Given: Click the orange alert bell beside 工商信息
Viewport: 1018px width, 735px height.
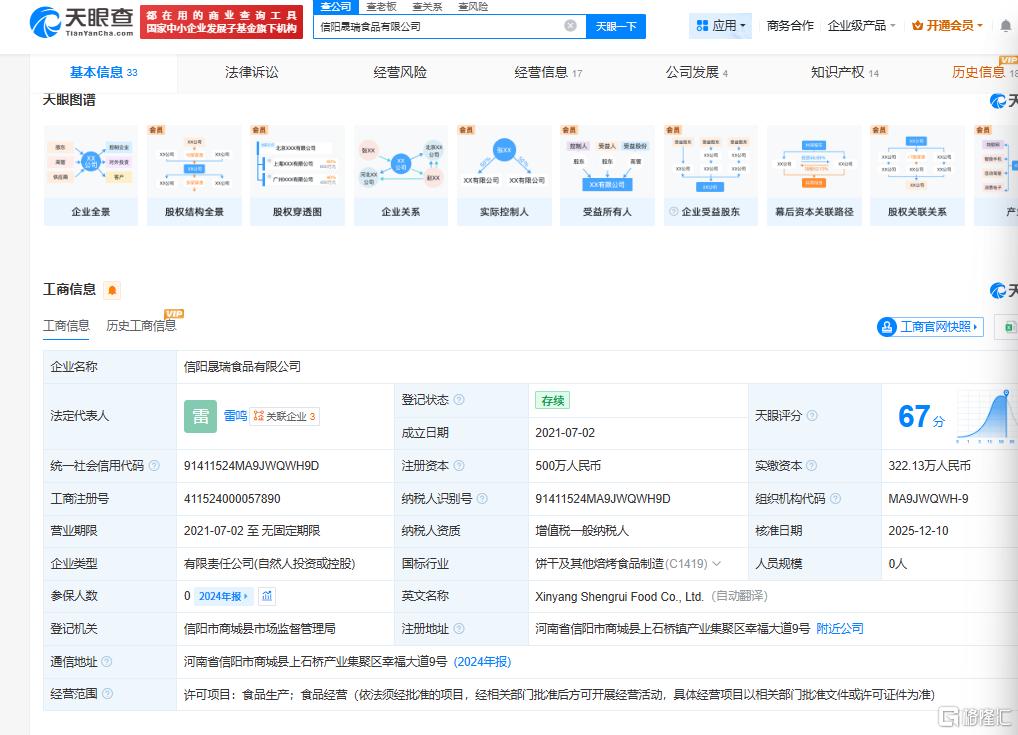Looking at the screenshot, I should (x=112, y=290).
